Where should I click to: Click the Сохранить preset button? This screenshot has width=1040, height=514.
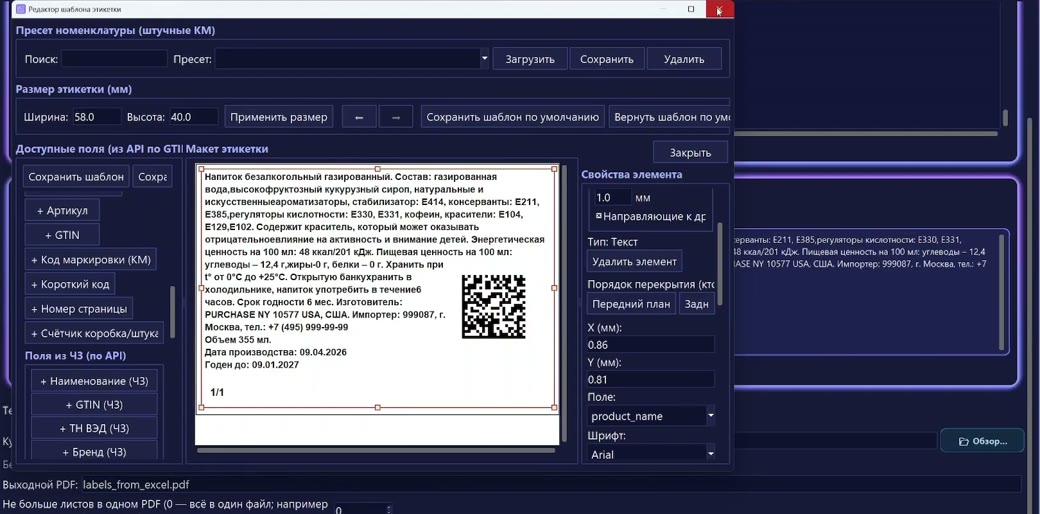point(607,59)
